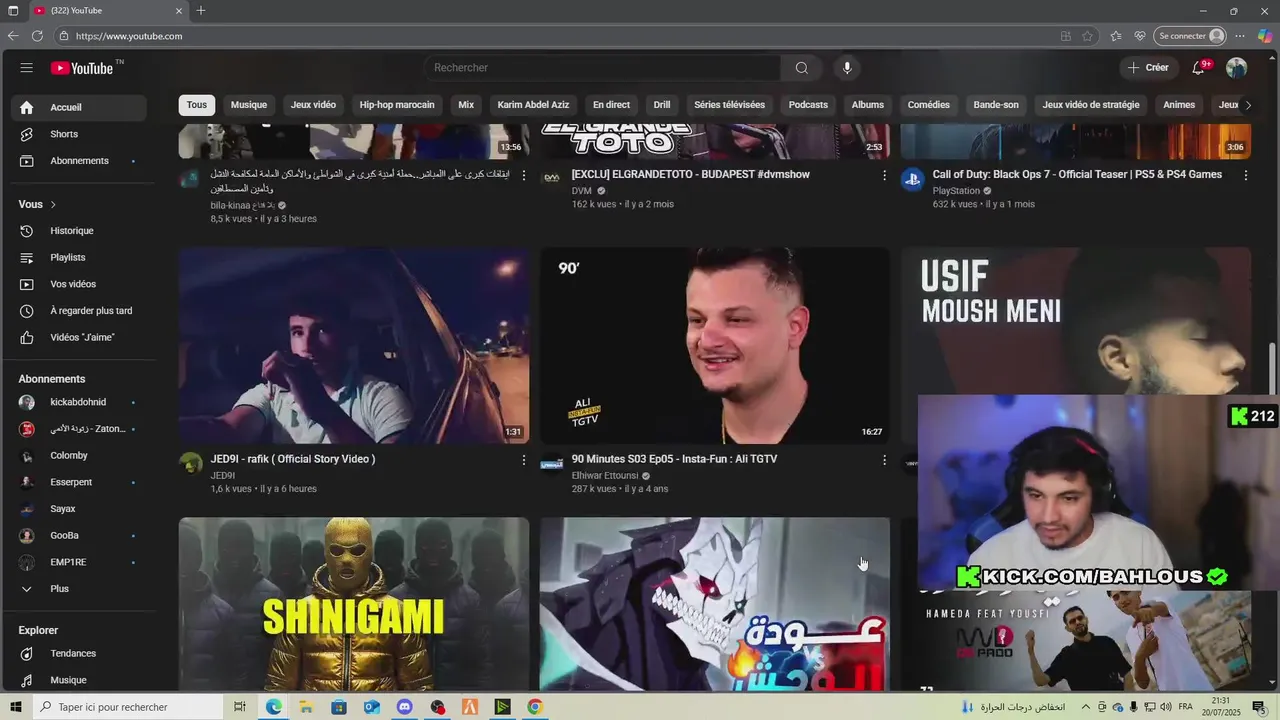Open Shorts in the sidebar

point(79,134)
